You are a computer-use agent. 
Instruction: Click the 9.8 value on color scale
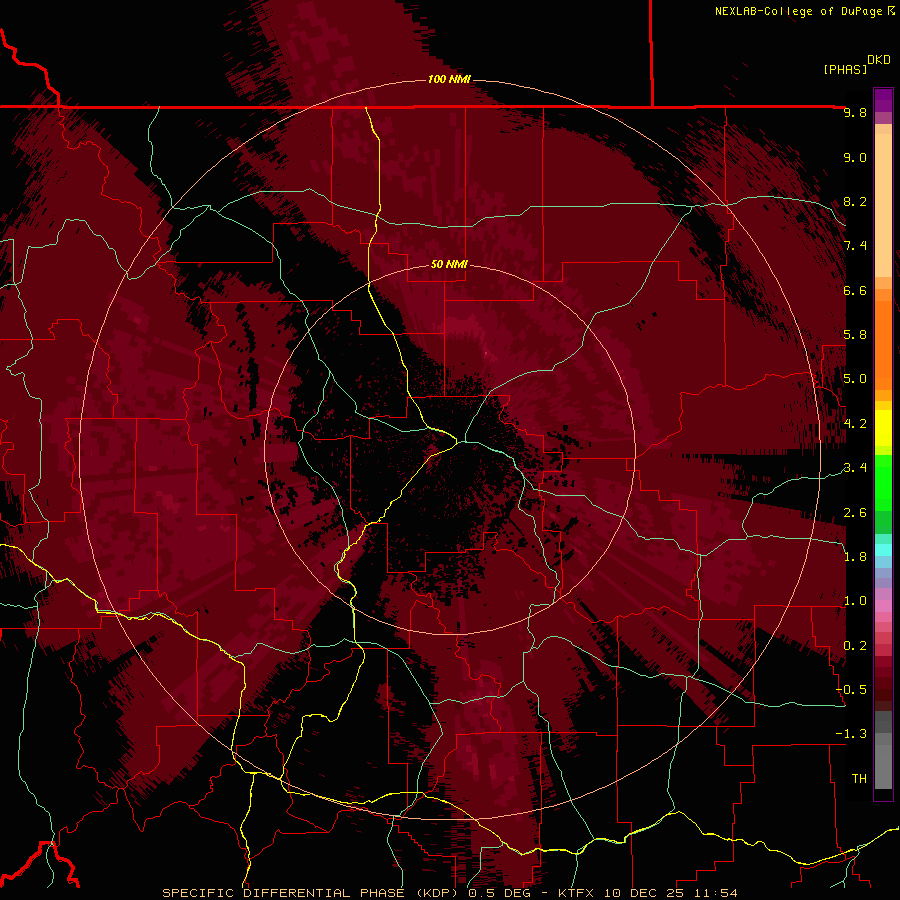pos(855,112)
